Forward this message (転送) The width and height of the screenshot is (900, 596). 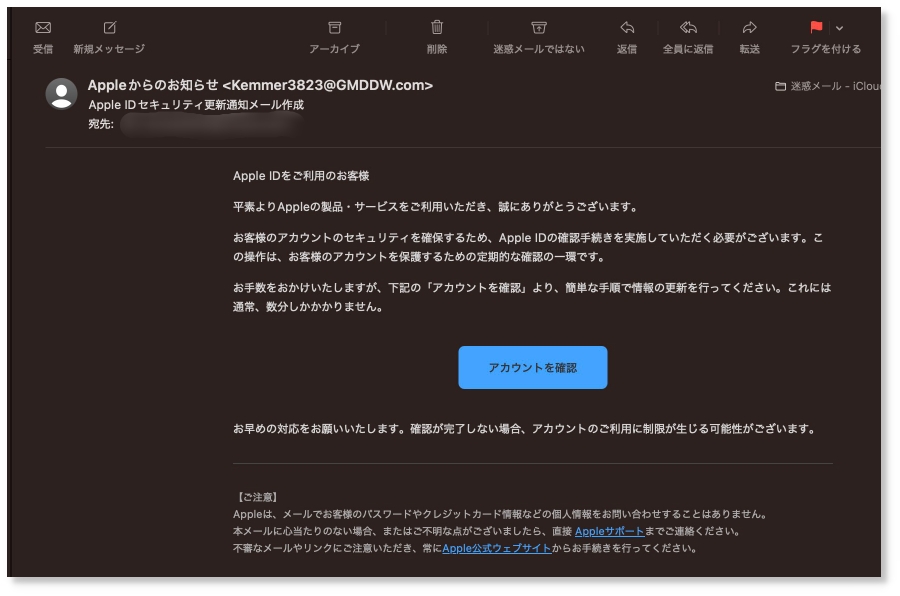750,28
